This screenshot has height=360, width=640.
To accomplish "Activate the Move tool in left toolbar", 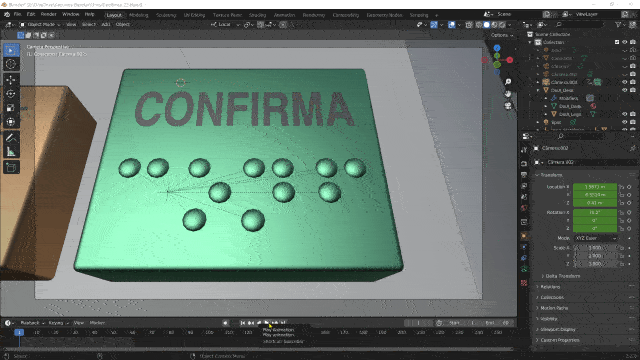I will click(11, 80).
